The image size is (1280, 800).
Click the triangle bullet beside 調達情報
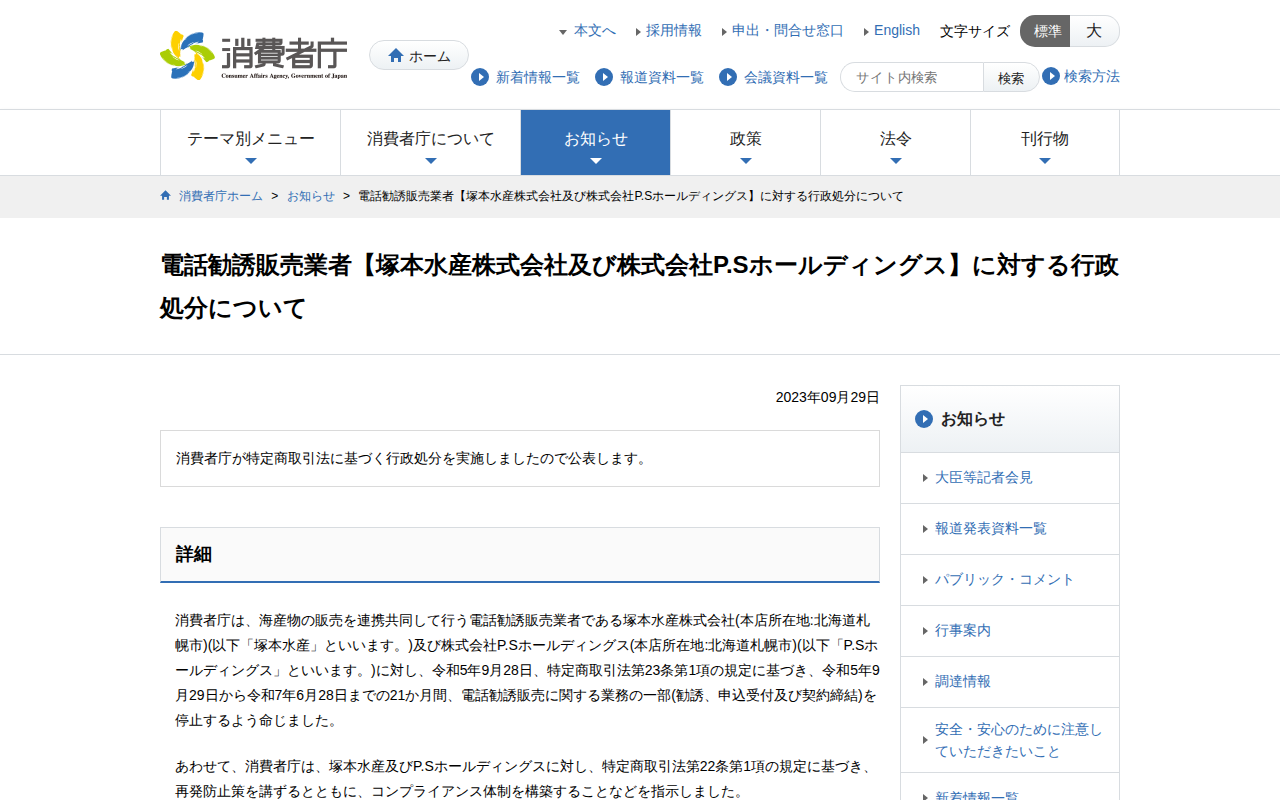tap(926, 682)
